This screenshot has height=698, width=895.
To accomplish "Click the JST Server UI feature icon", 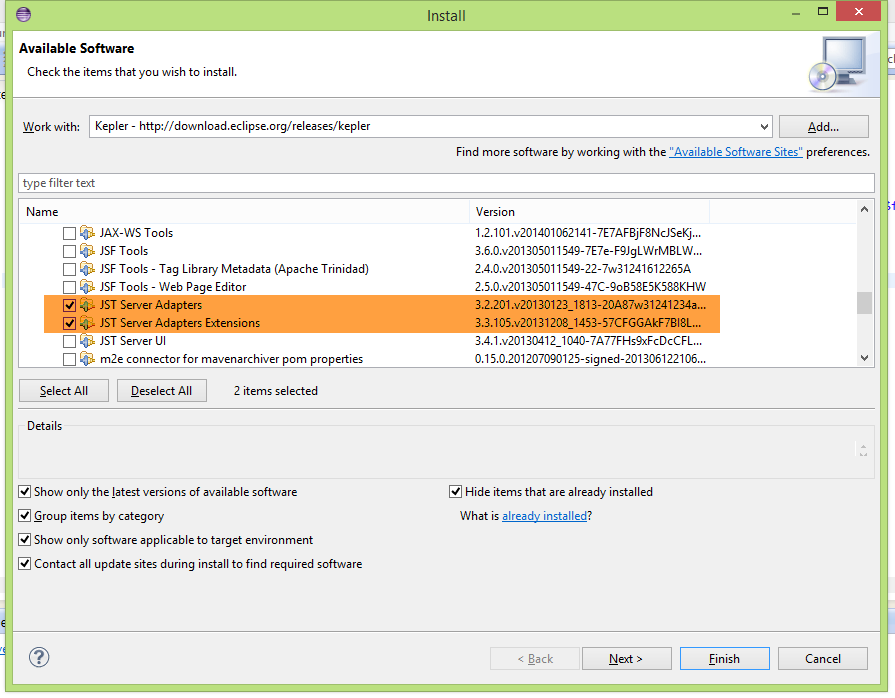I will (87, 341).
